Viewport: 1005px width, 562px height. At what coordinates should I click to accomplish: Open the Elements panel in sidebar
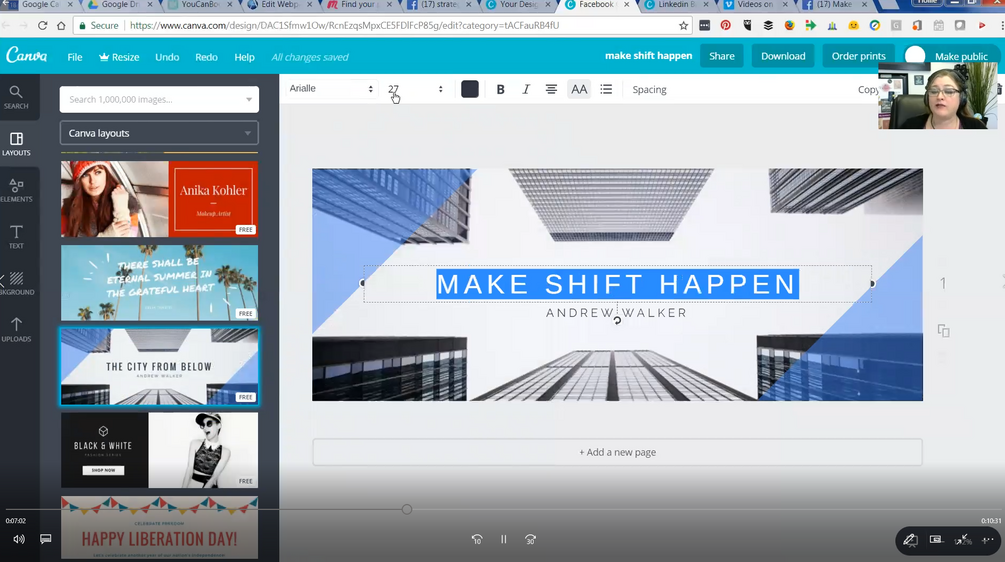coord(16,190)
